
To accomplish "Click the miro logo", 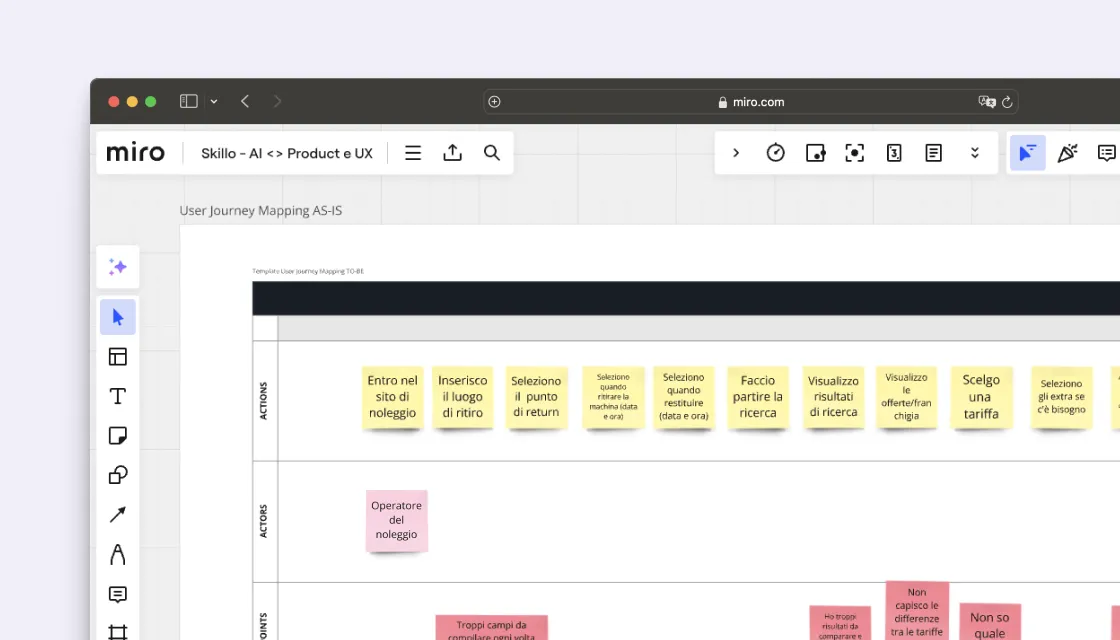I will click(136, 152).
